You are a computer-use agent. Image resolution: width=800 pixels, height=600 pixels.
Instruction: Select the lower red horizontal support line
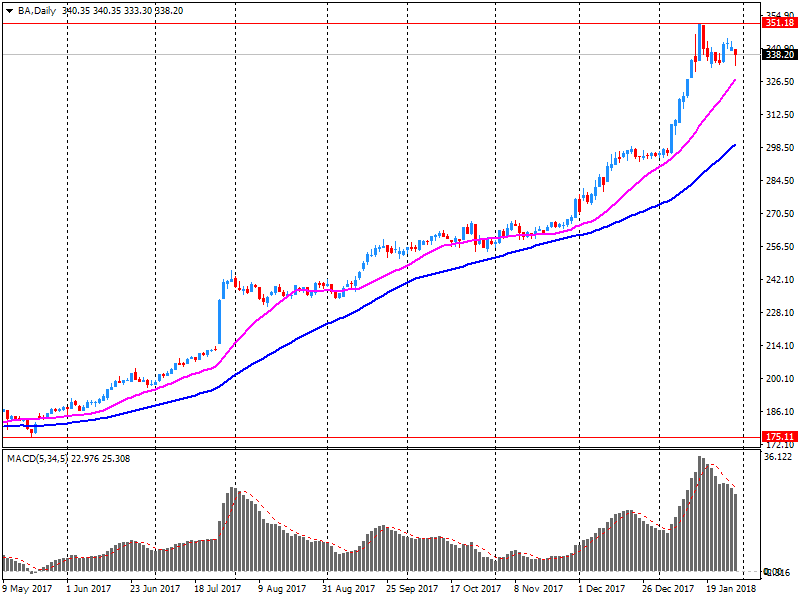coord(381,437)
